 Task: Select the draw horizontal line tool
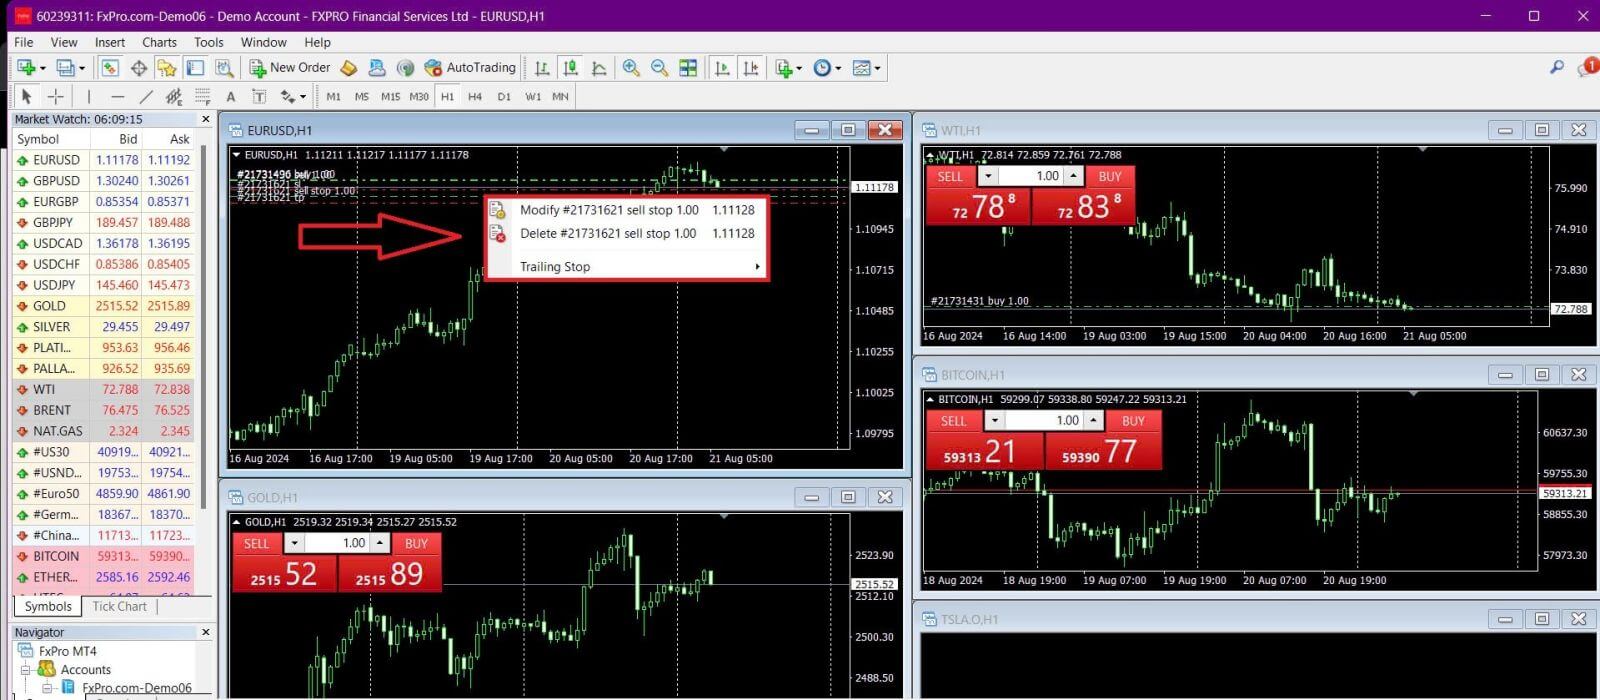pos(117,97)
